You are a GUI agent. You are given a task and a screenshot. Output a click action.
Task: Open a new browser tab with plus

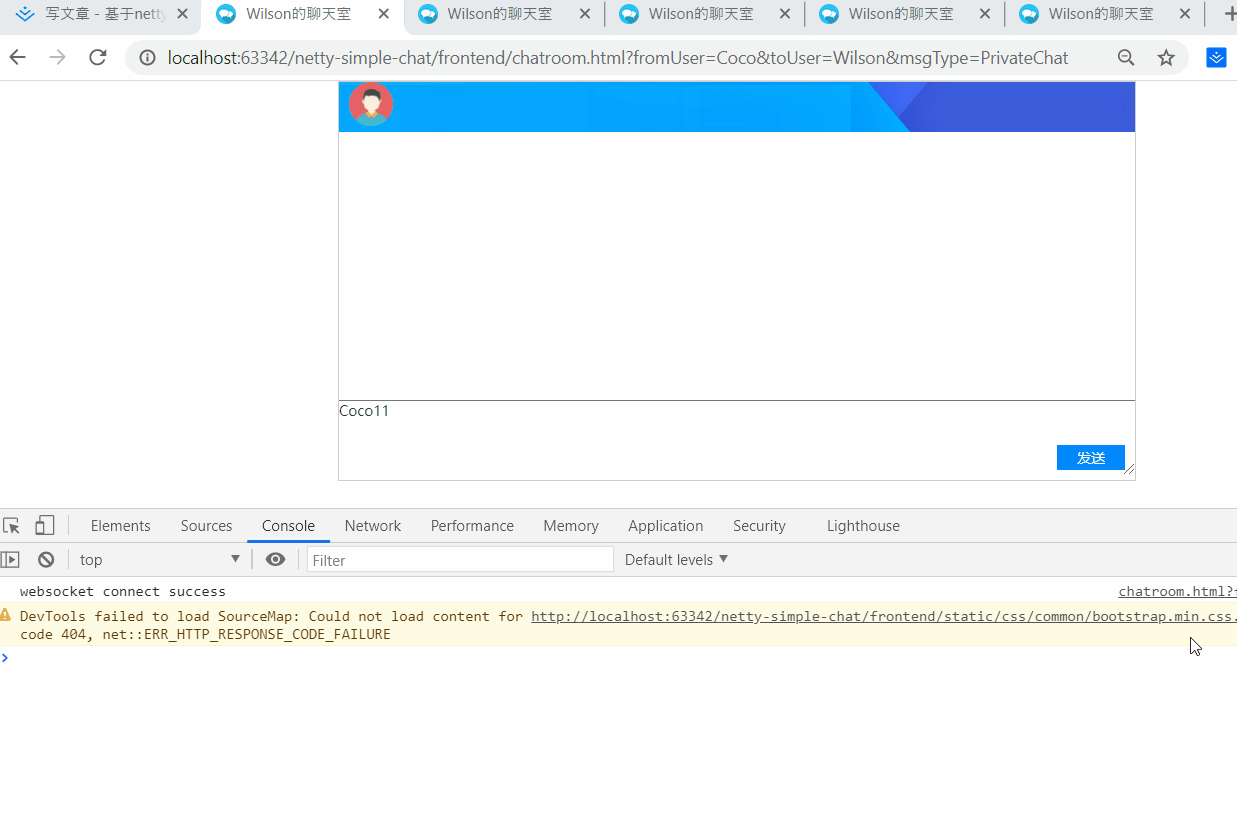[x=1230, y=15]
